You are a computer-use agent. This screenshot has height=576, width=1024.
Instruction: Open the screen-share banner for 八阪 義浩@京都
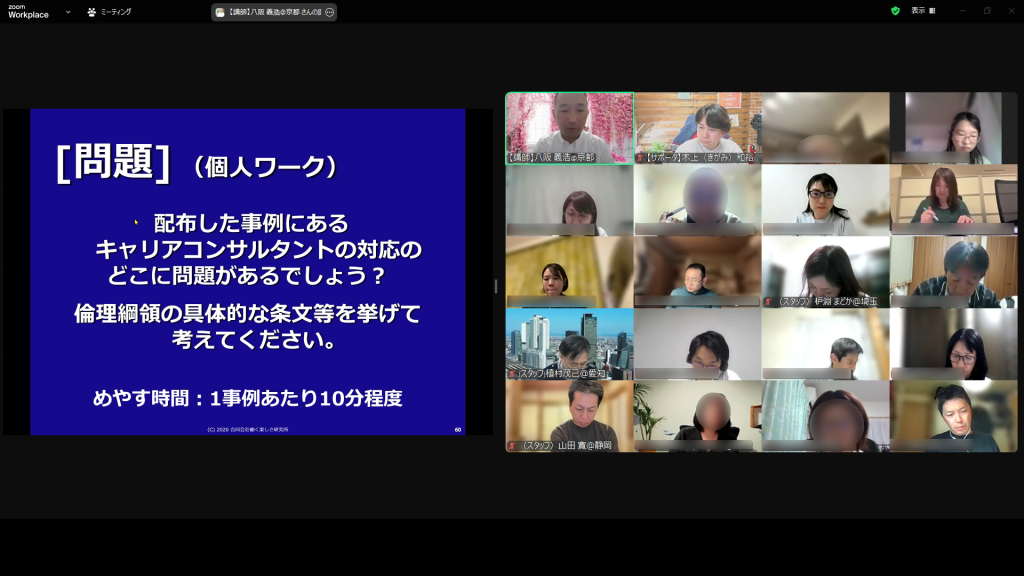click(x=270, y=12)
